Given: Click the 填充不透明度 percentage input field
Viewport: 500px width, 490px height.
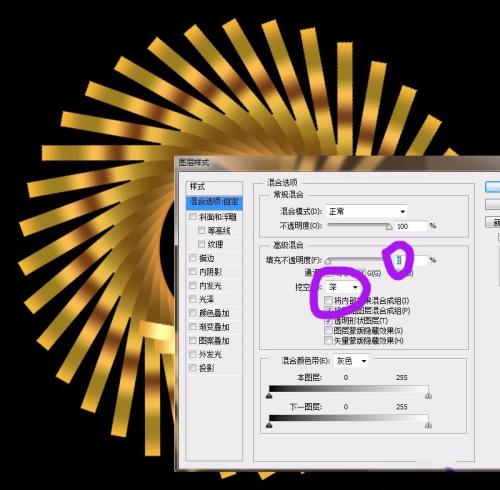Looking at the screenshot, I should click(411, 260).
